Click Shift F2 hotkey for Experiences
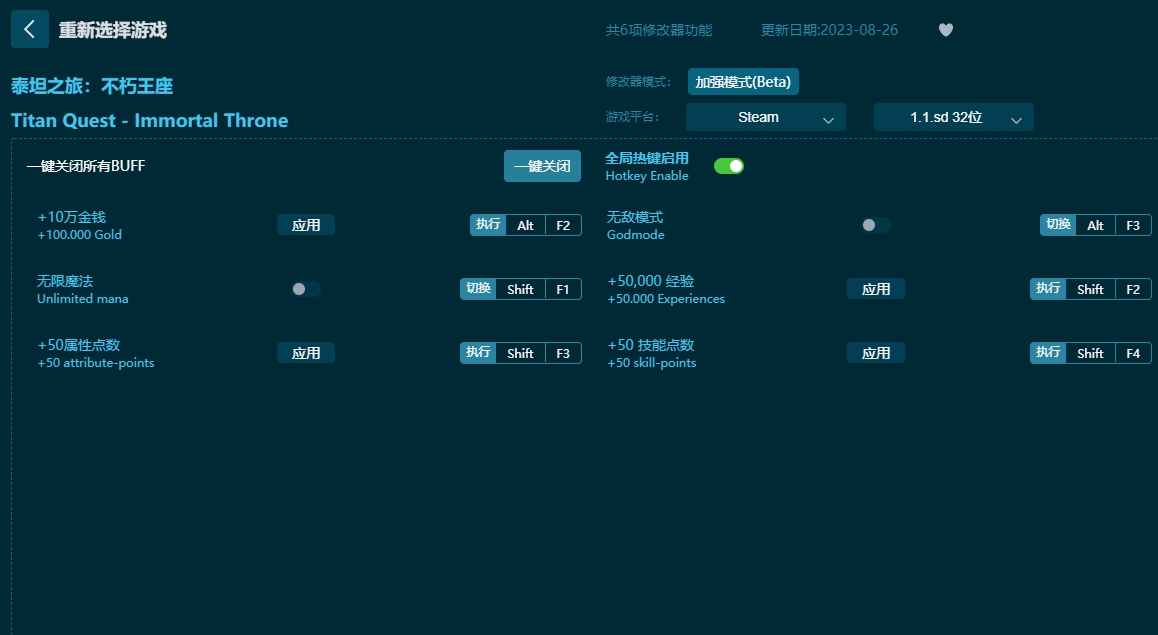The image size is (1158, 635). (1108, 289)
